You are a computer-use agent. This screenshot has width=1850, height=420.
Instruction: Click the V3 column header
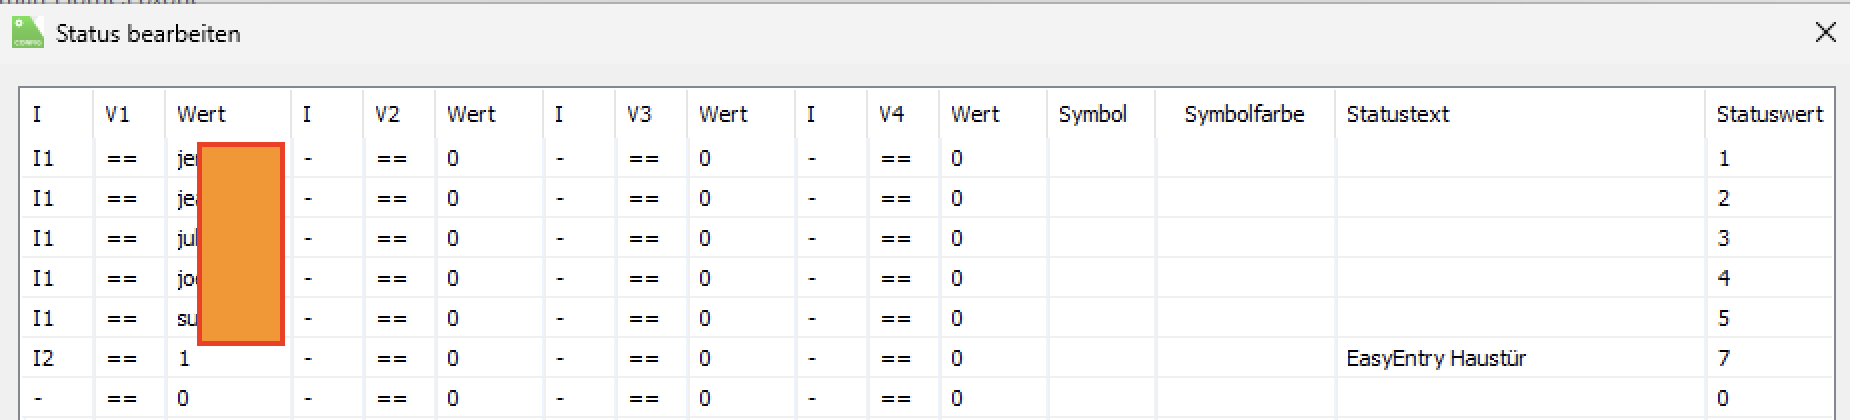(639, 115)
